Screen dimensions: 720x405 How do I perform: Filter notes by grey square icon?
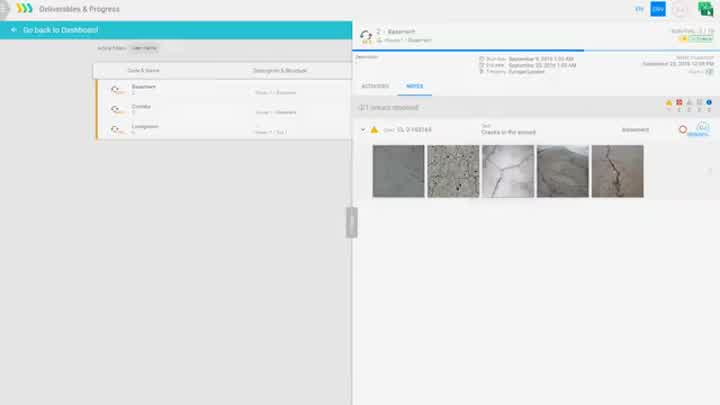pyautogui.click(x=699, y=103)
